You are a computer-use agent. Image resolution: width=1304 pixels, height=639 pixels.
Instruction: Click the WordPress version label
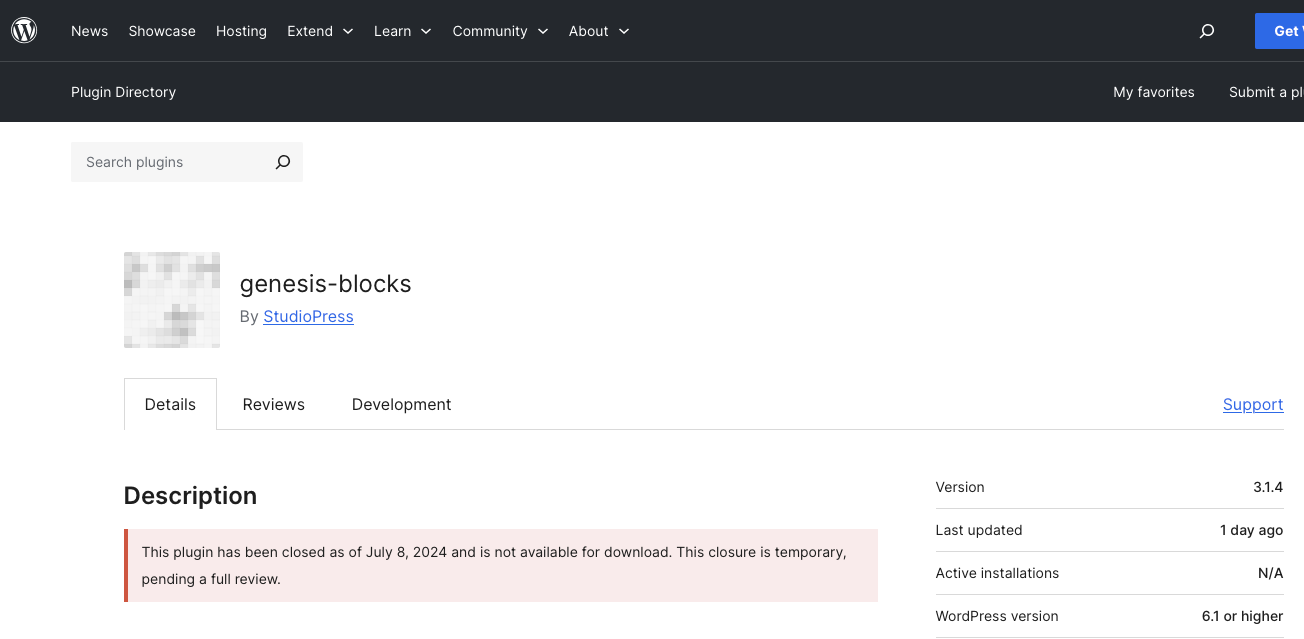click(997, 616)
